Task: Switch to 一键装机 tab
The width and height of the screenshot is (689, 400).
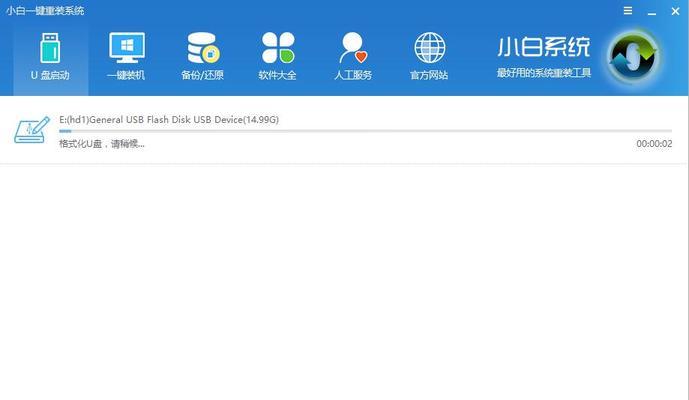Action: [x=126, y=57]
